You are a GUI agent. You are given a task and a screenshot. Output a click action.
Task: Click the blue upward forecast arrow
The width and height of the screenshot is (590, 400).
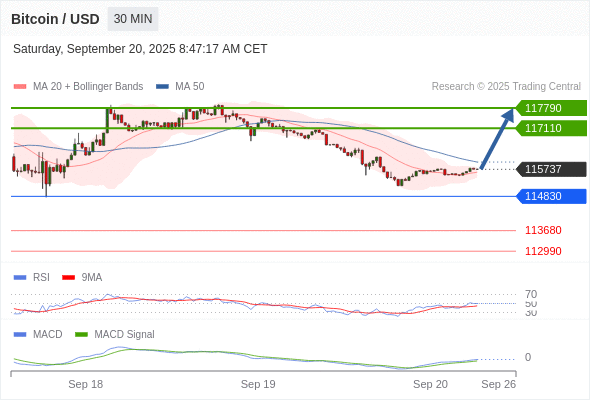pyautogui.click(x=497, y=138)
